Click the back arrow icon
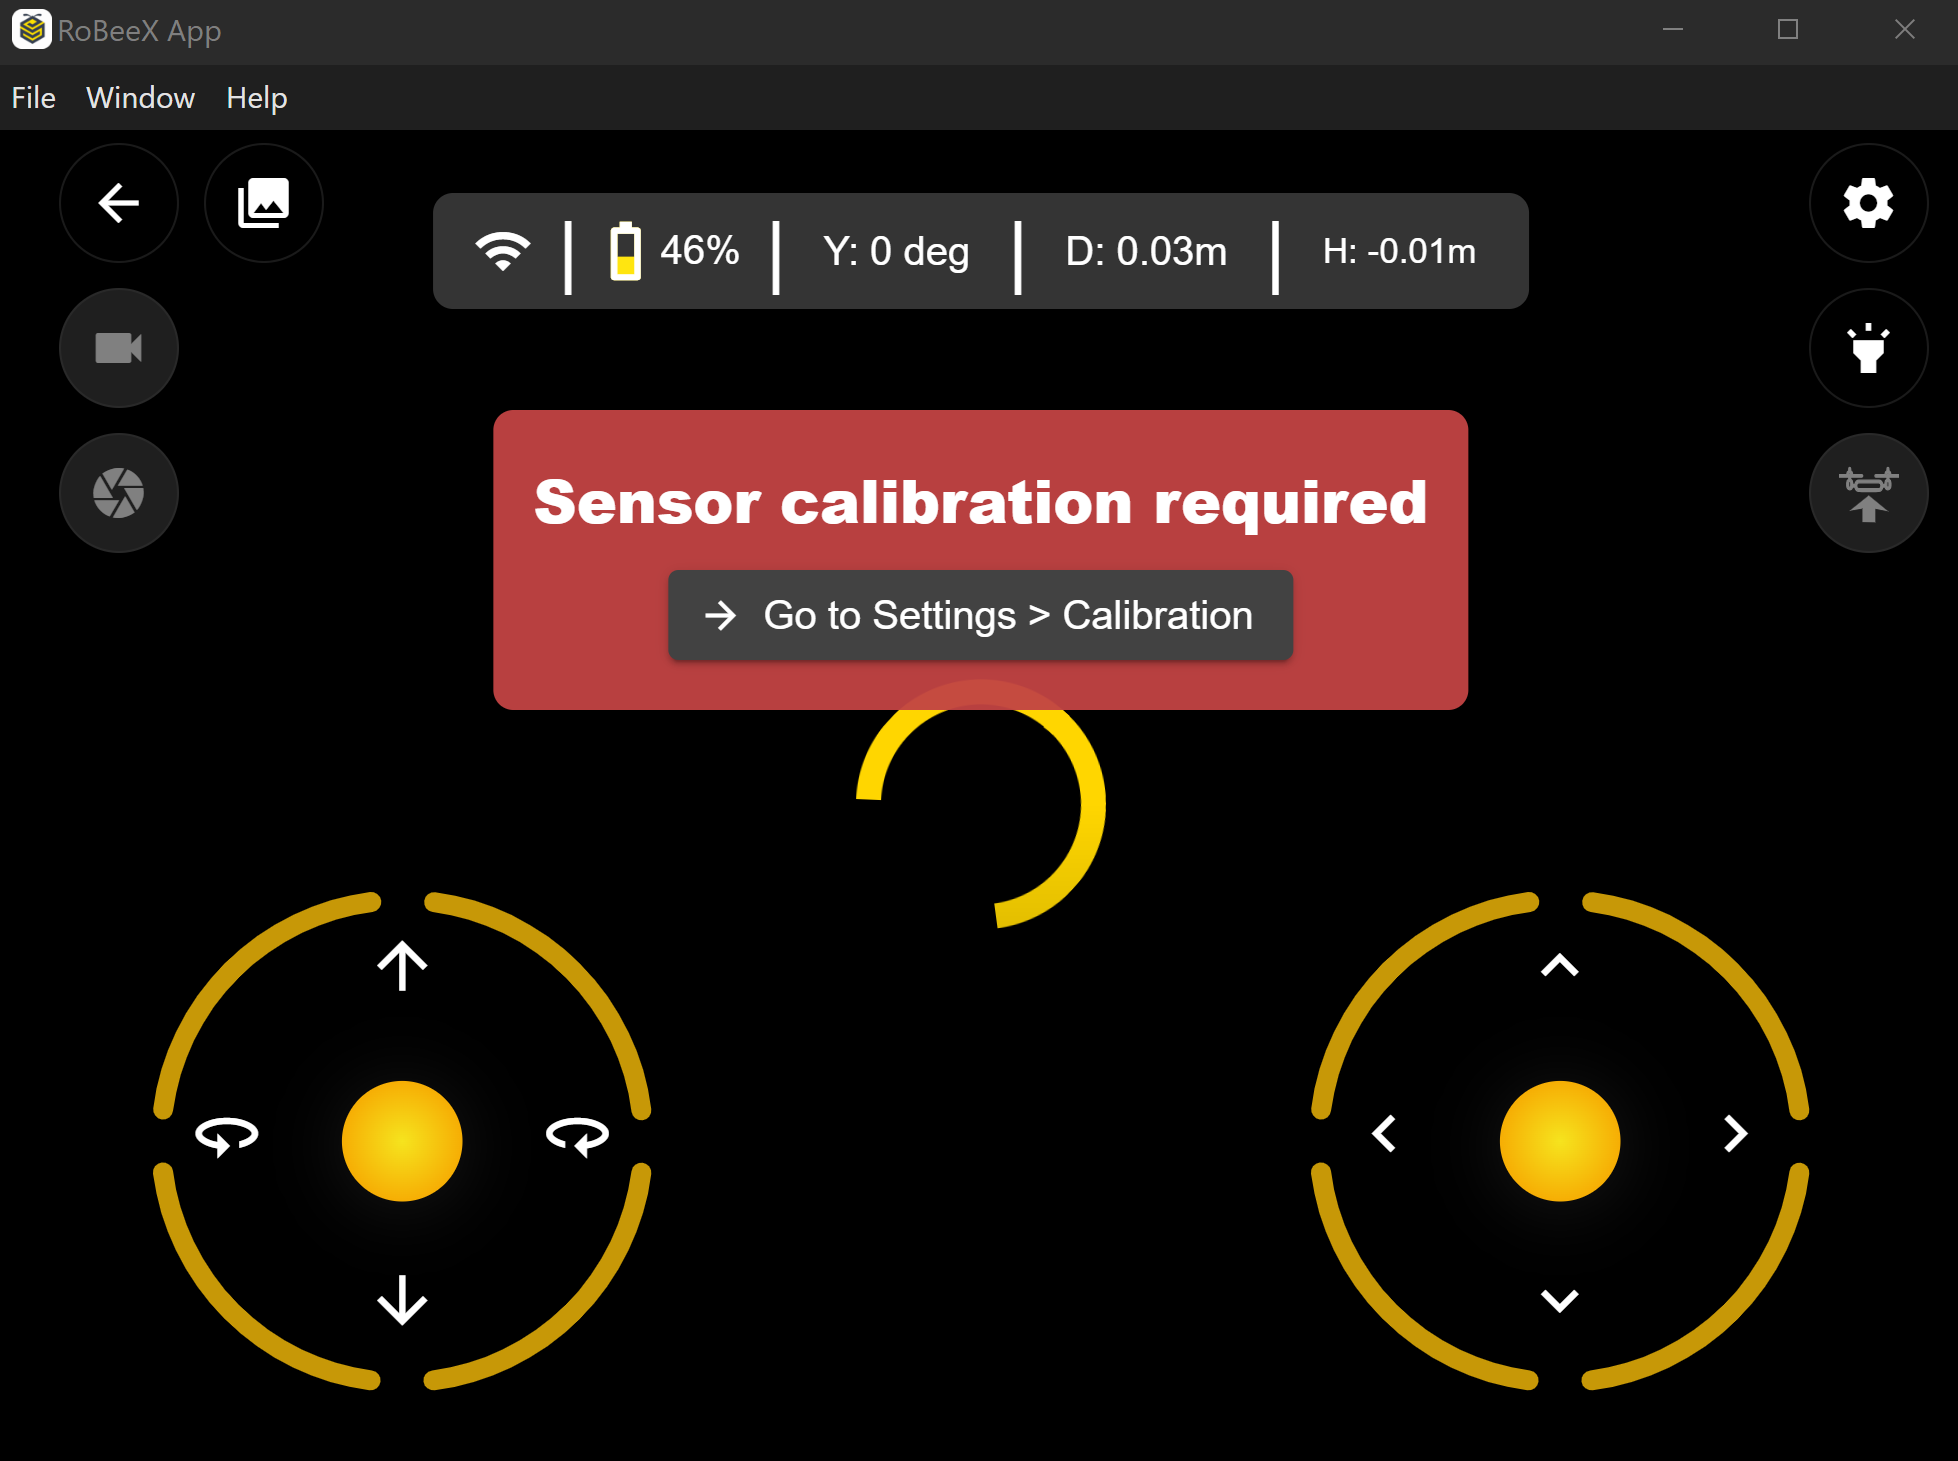The width and height of the screenshot is (1958, 1461). (x=118, y=202)
